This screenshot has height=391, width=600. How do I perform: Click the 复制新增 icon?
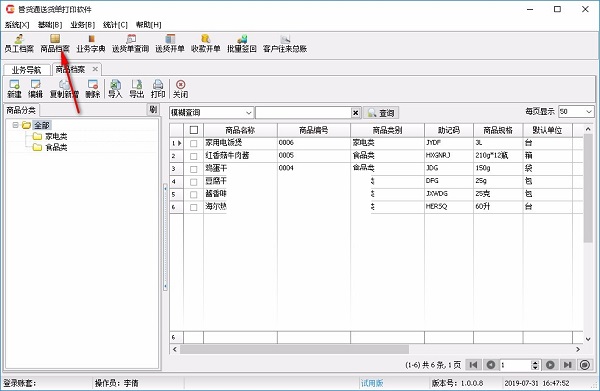point(64,89)
